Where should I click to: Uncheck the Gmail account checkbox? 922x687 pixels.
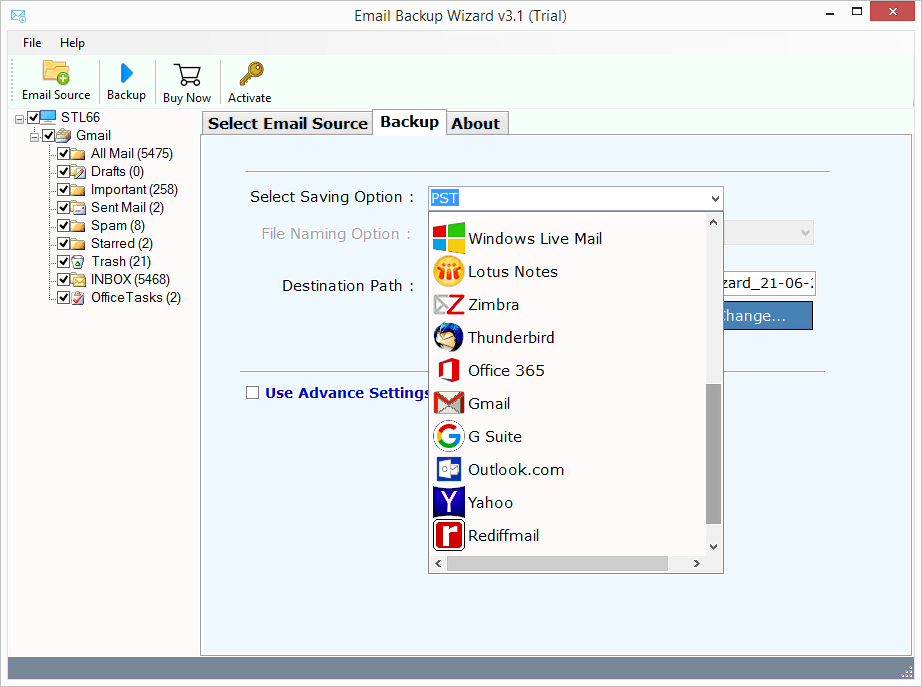tap(48, 136)
